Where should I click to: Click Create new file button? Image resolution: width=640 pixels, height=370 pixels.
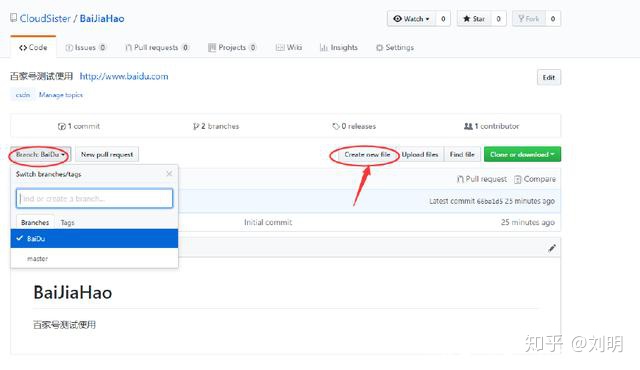tap(367, 155)
